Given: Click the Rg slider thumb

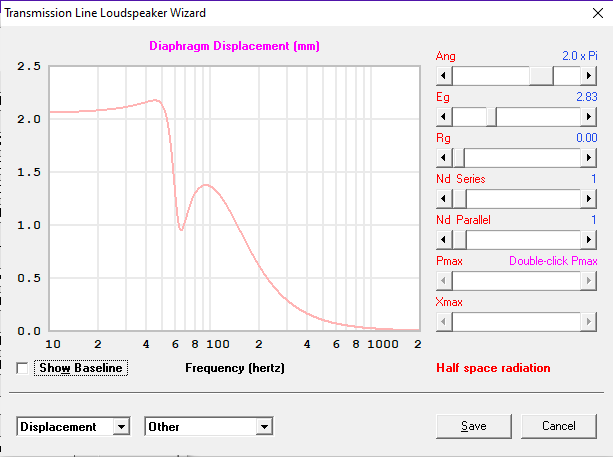Looking at the screenshot, I should coord(459,158).
